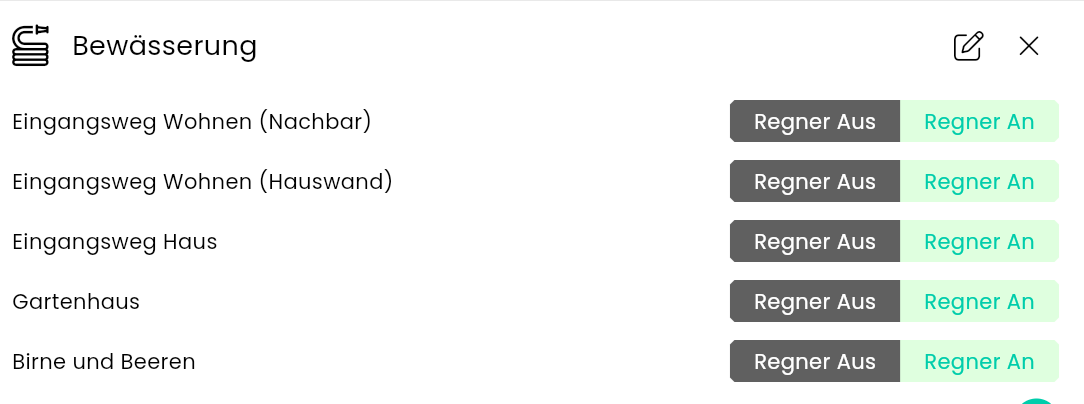The image size is (1084, 404).
Task: Switch Gartenhaus sprinkler to Regner Aus
Action: click(815, 302)
